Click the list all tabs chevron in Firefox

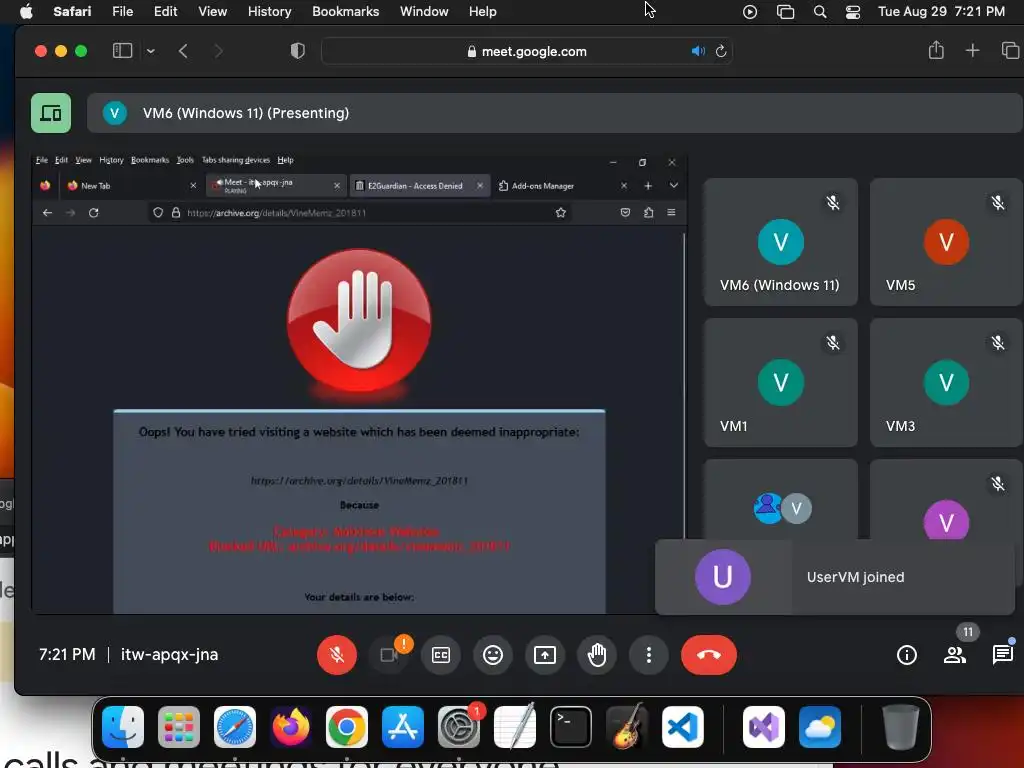(673, 185)
